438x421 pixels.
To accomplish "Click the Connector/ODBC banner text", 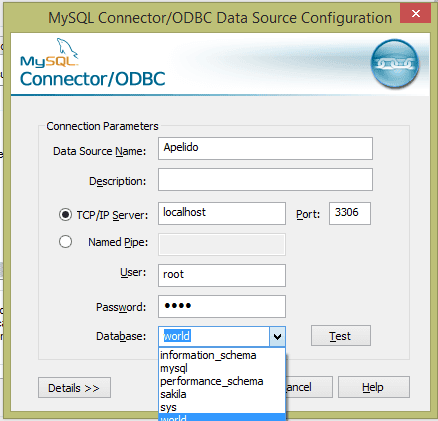I will [x=93, y=79].
